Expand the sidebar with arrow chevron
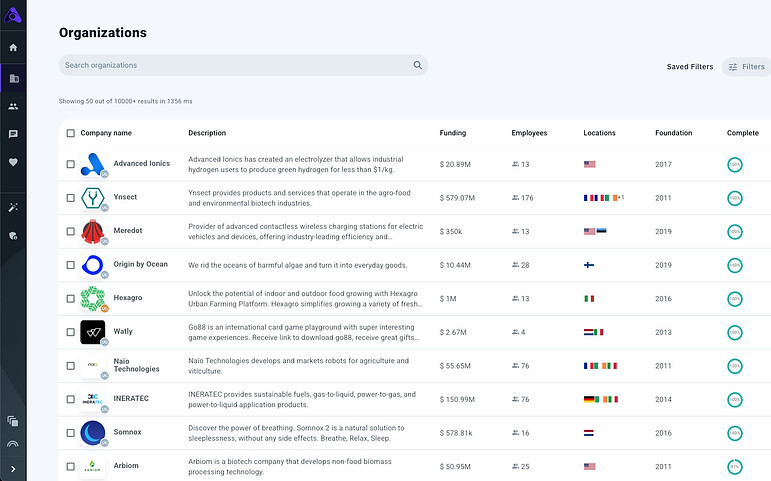Viewport: 771px width, 481px height. pyautogui.click(x=13, y=469)
